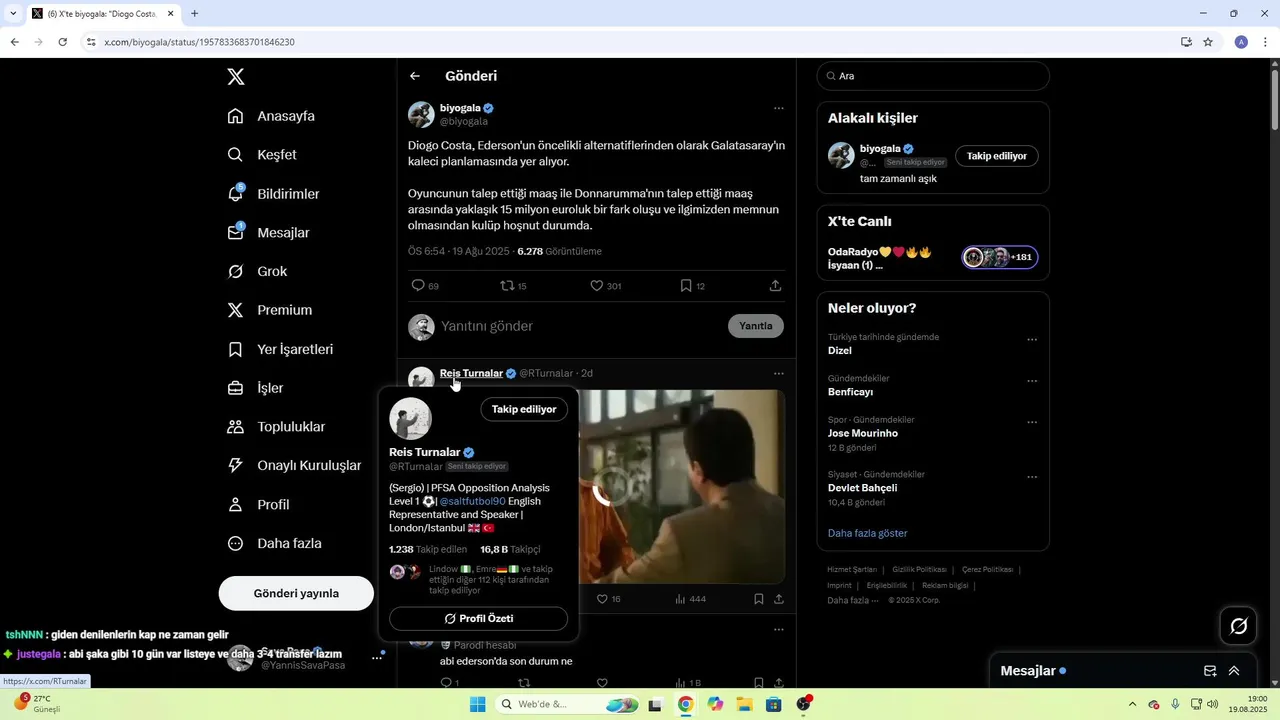Click the Yanıtla button
This screenshot has height=720, width=1280.
coord(756,326)
